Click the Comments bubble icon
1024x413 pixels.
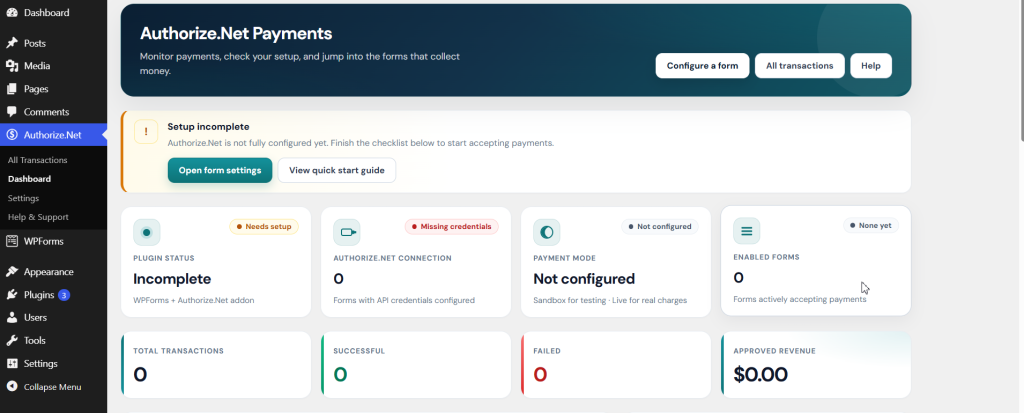(12, 112)
